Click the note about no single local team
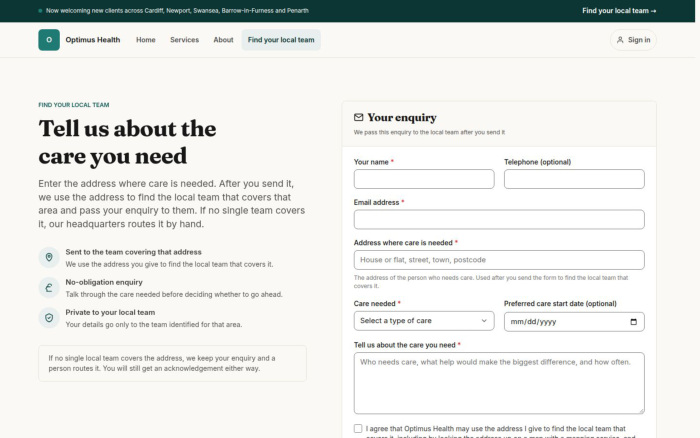The width and height of the screenshot is (700, 438). click(172, 363)
